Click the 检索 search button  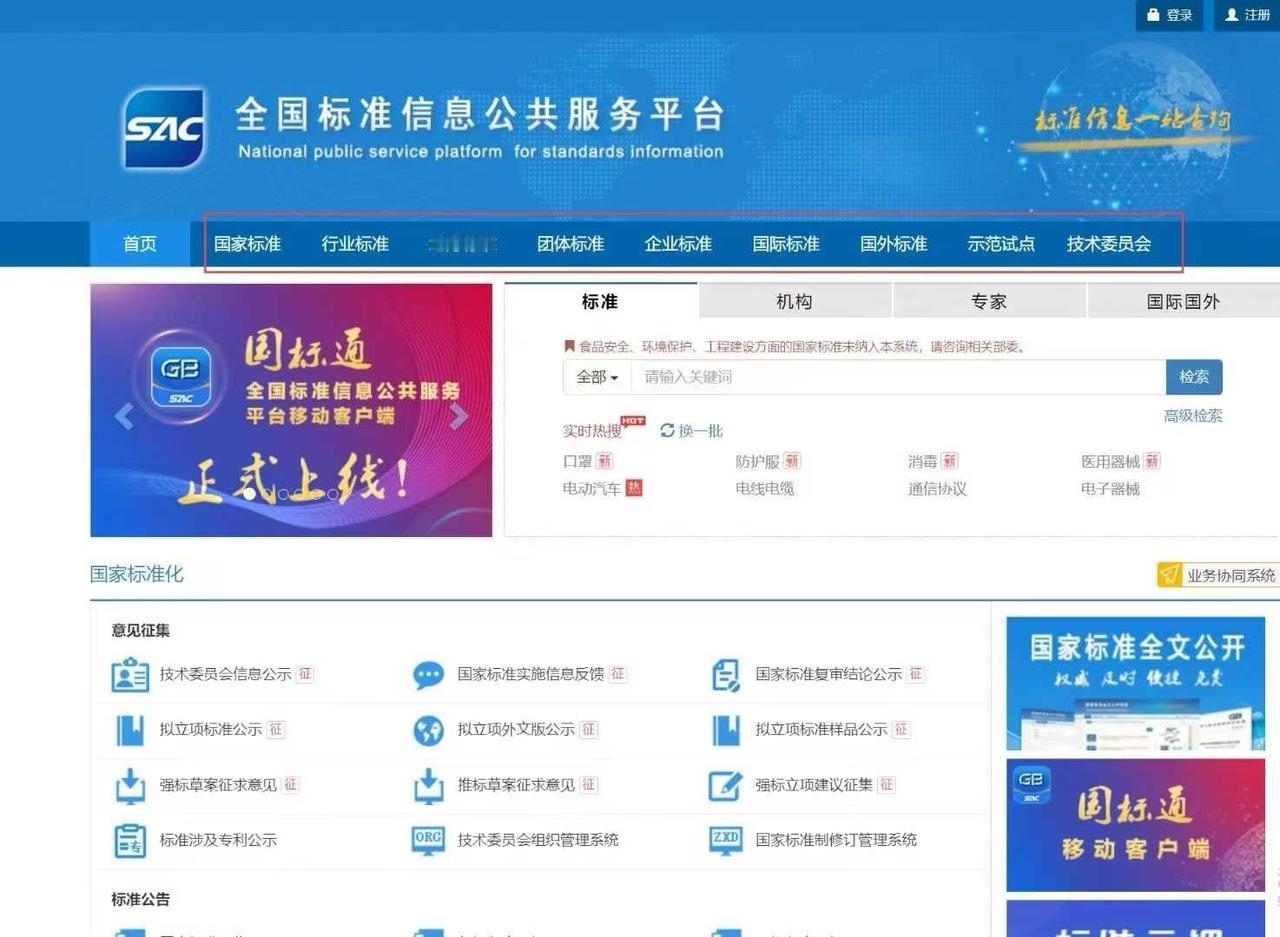click(x=1194, y=377)
